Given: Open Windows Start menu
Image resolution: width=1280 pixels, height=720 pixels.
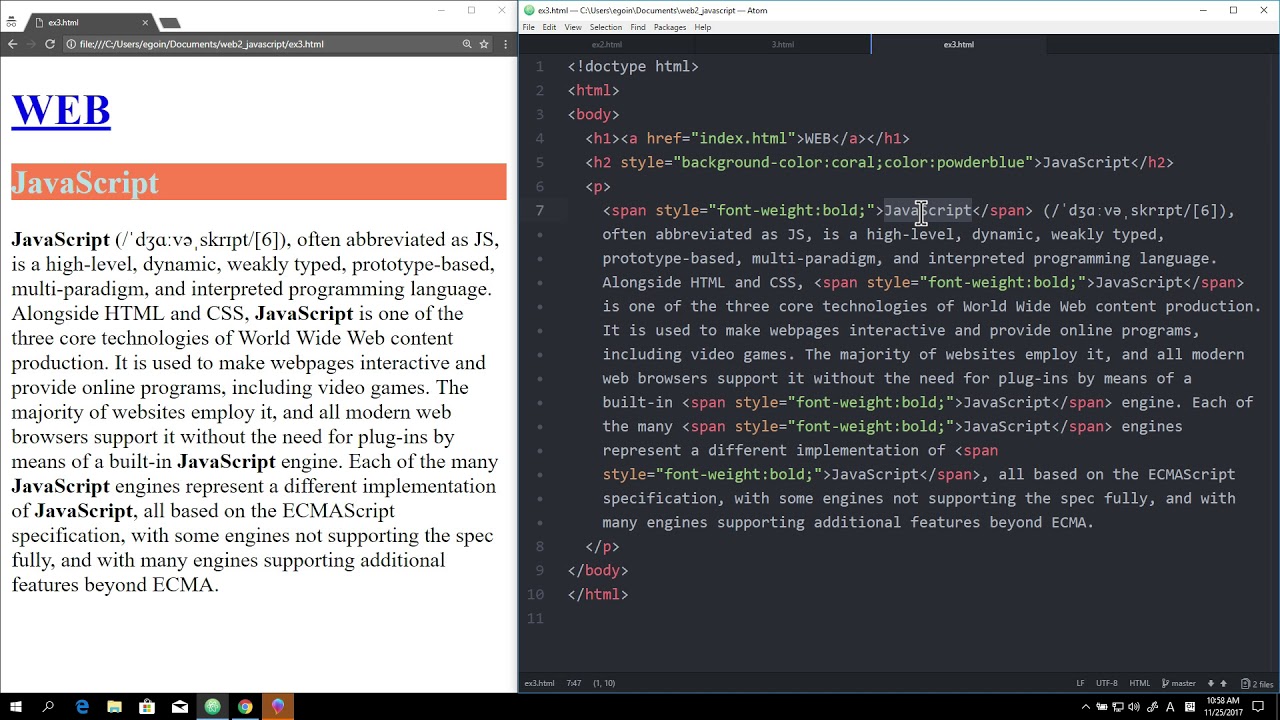Looking at the screenshot, I should pos(15,707).
